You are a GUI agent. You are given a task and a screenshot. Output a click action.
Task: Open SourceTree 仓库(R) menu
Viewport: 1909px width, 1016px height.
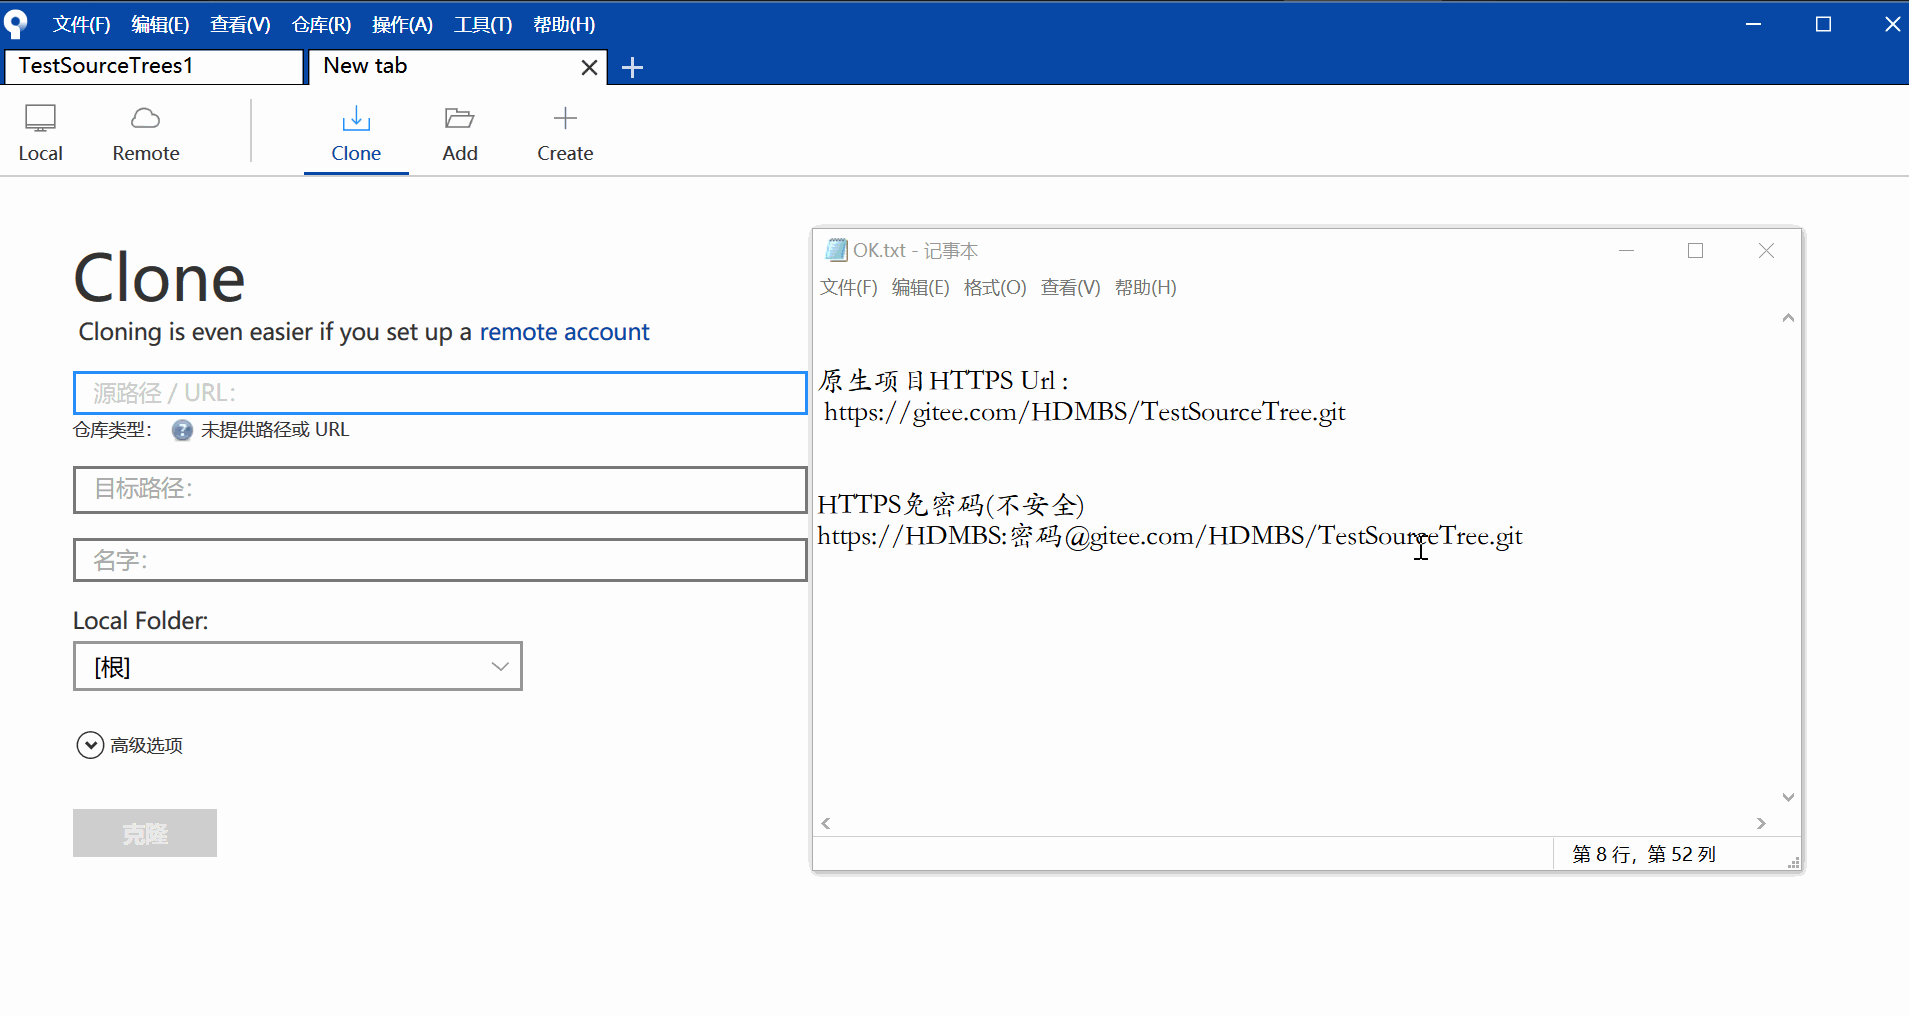tap(321, 24)
